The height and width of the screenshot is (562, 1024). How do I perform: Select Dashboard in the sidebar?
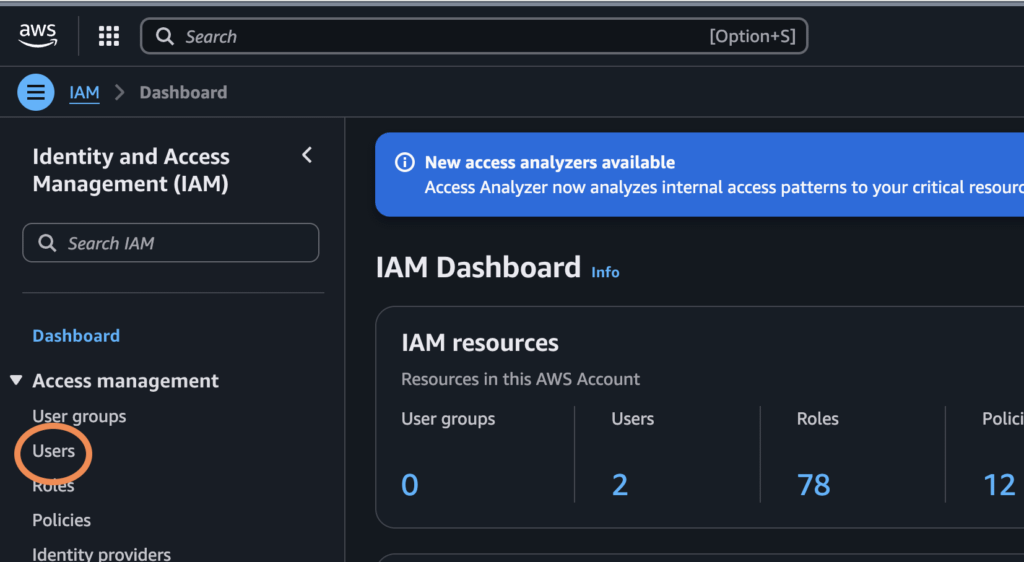[76, 336]
